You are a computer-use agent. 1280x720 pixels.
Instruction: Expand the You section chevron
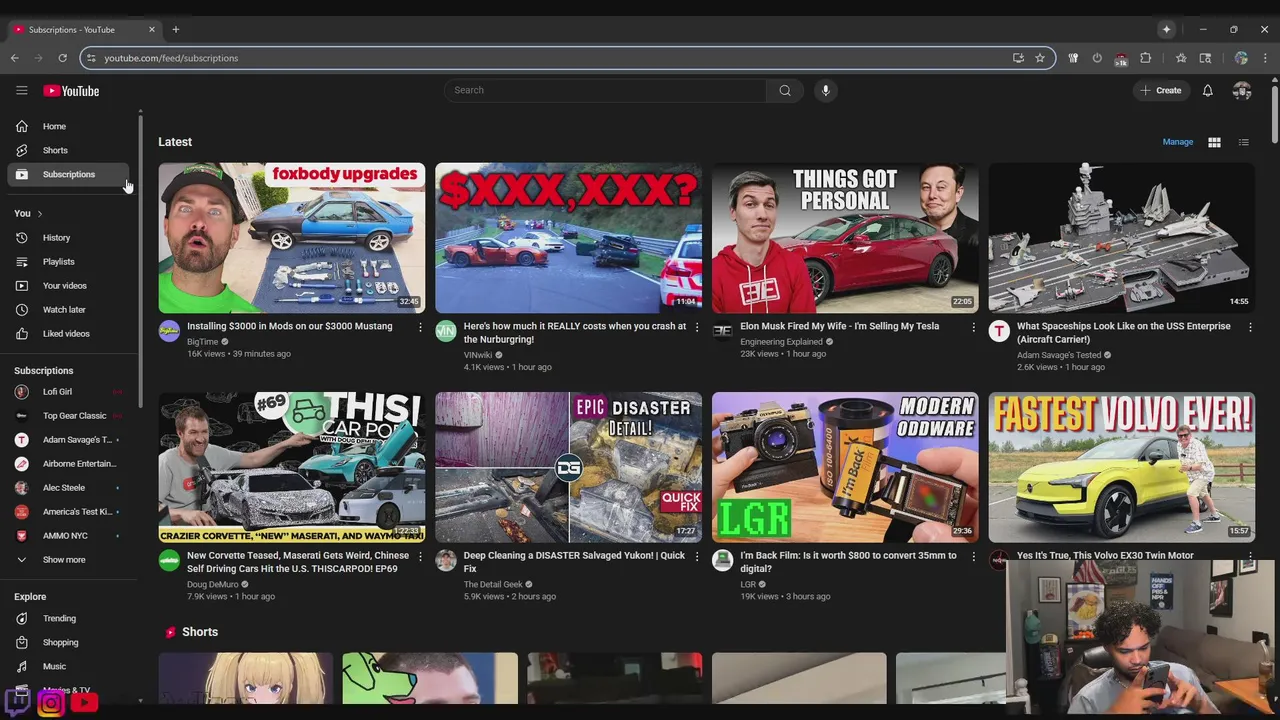[x=40, y=213]
